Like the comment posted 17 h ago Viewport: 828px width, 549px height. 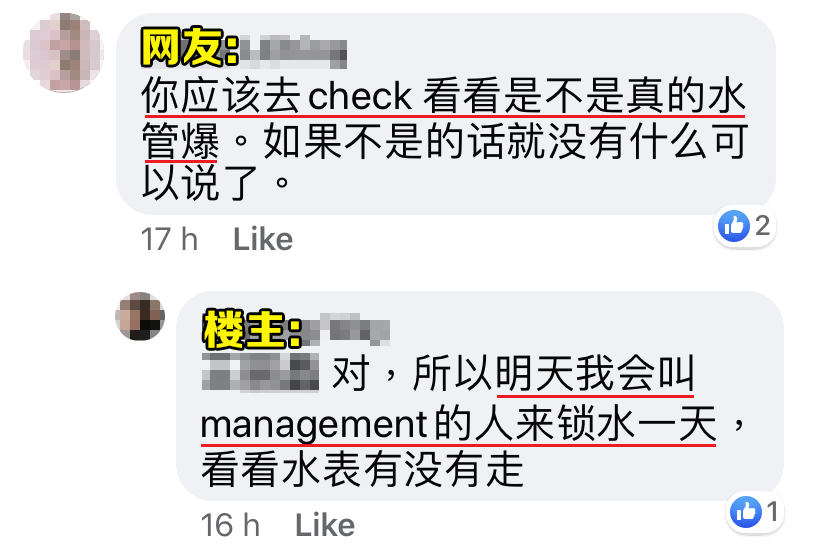263,240
